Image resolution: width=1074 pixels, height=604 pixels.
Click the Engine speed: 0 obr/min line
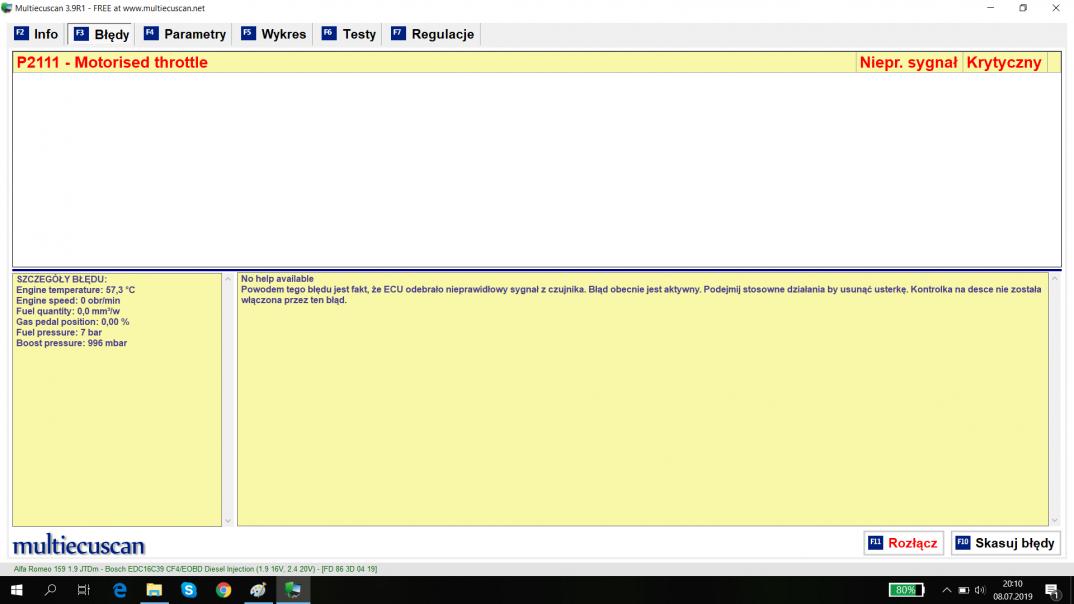click(x=68, y=301)
